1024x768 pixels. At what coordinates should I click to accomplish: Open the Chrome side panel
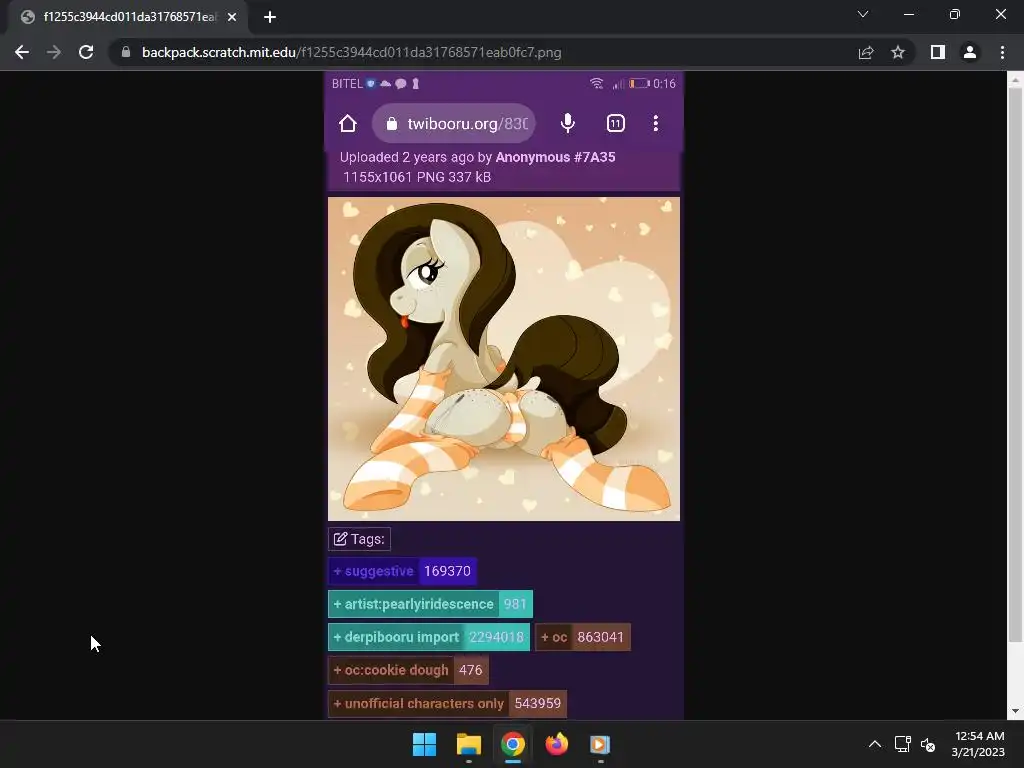click(x=938, y=52)
